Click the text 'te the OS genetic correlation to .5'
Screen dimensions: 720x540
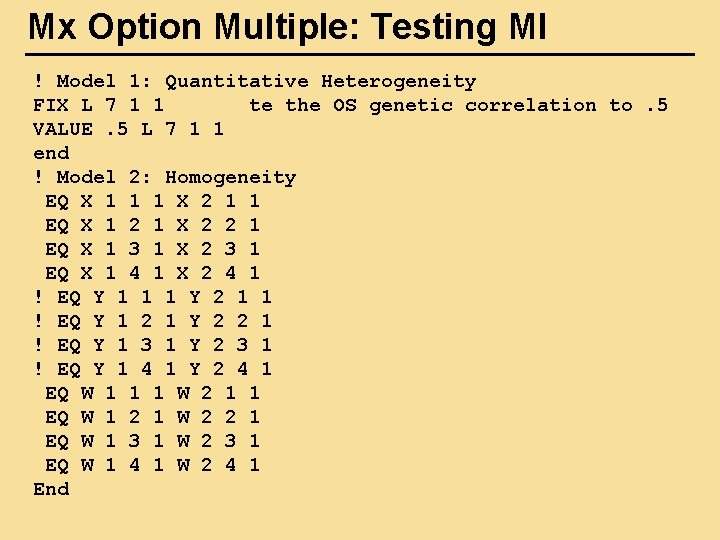click(458, 105)
